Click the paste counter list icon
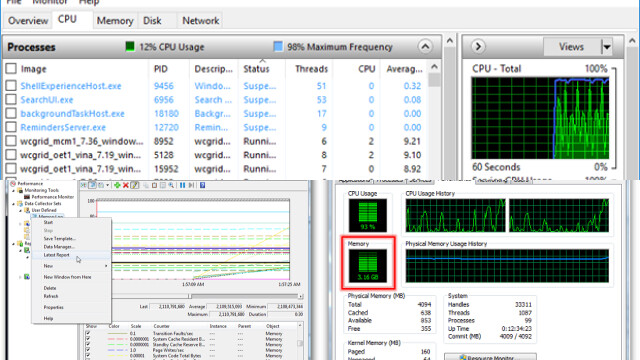 154,185
